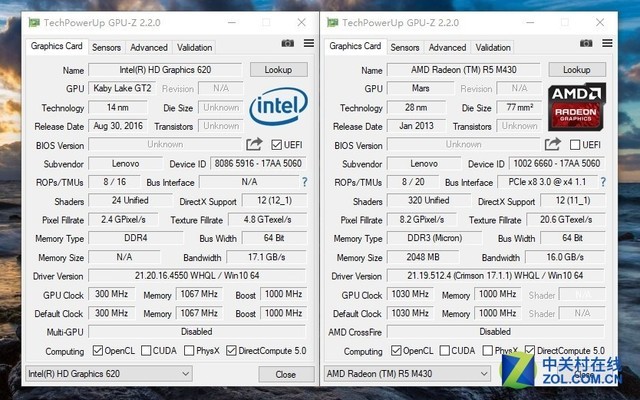The width and height of the screenshot is (640, 400).
Task: Switch to Sensors tab in AMD window
Action: pyautogui.click(x=404, y=47)
